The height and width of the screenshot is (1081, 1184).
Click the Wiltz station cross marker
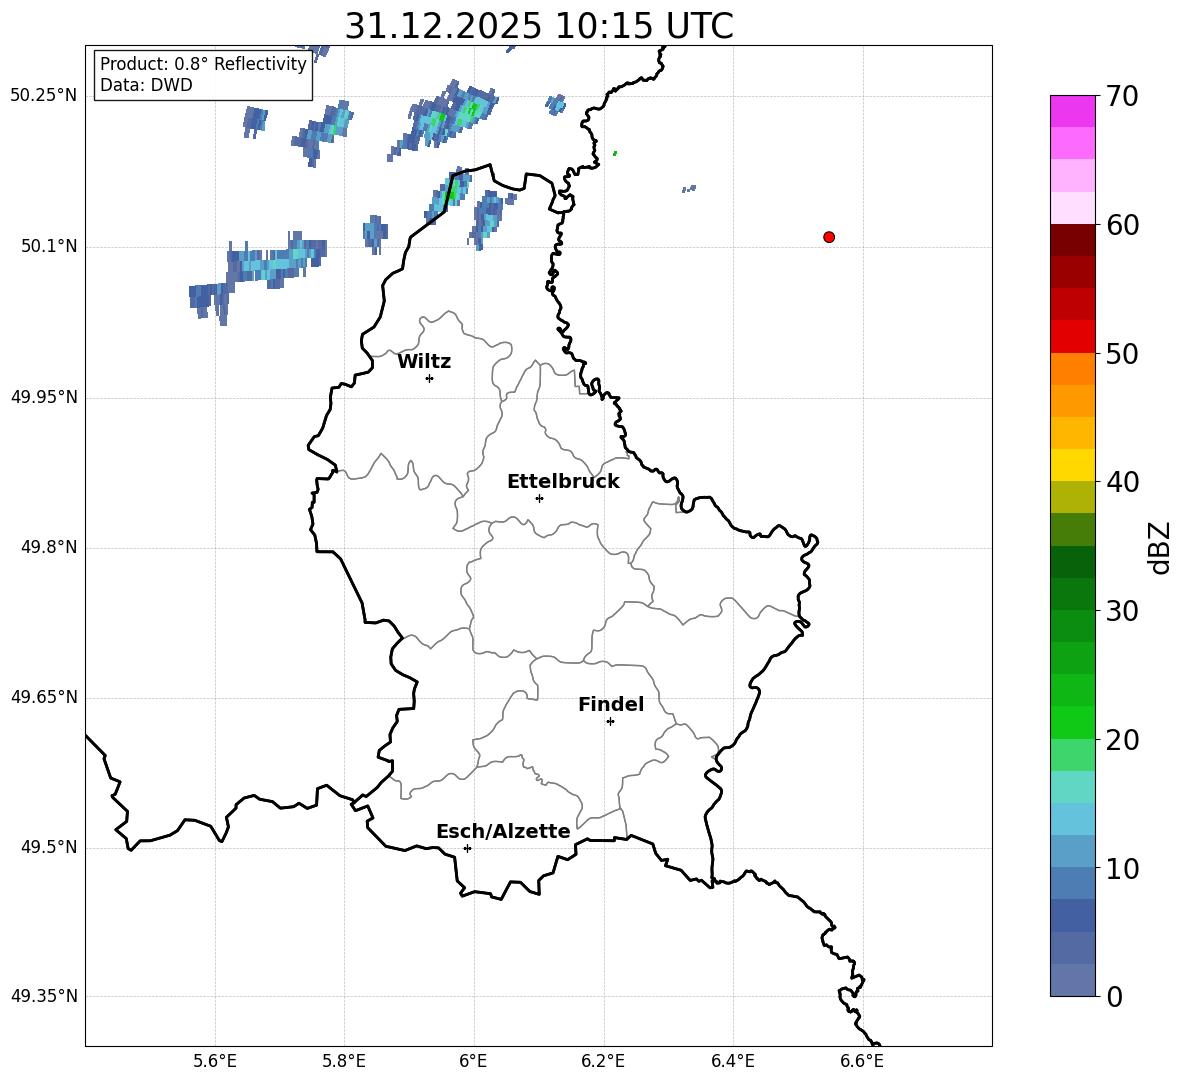click(429, 378)
